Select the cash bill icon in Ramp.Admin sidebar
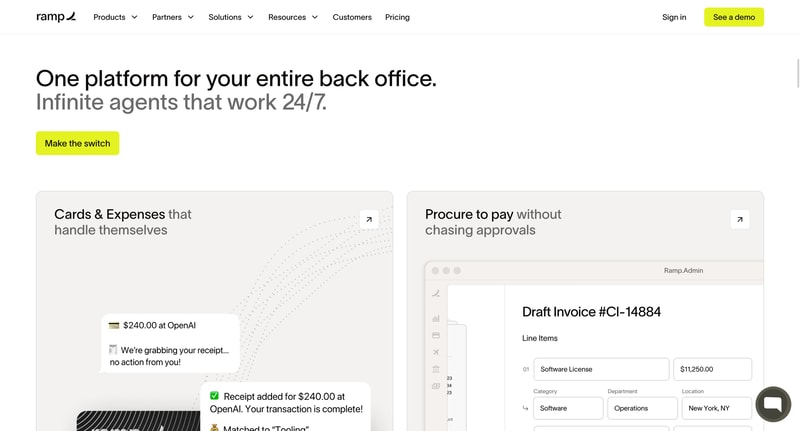Image resolution: width=800 pixels, height=431 pixels. [436, 386]
